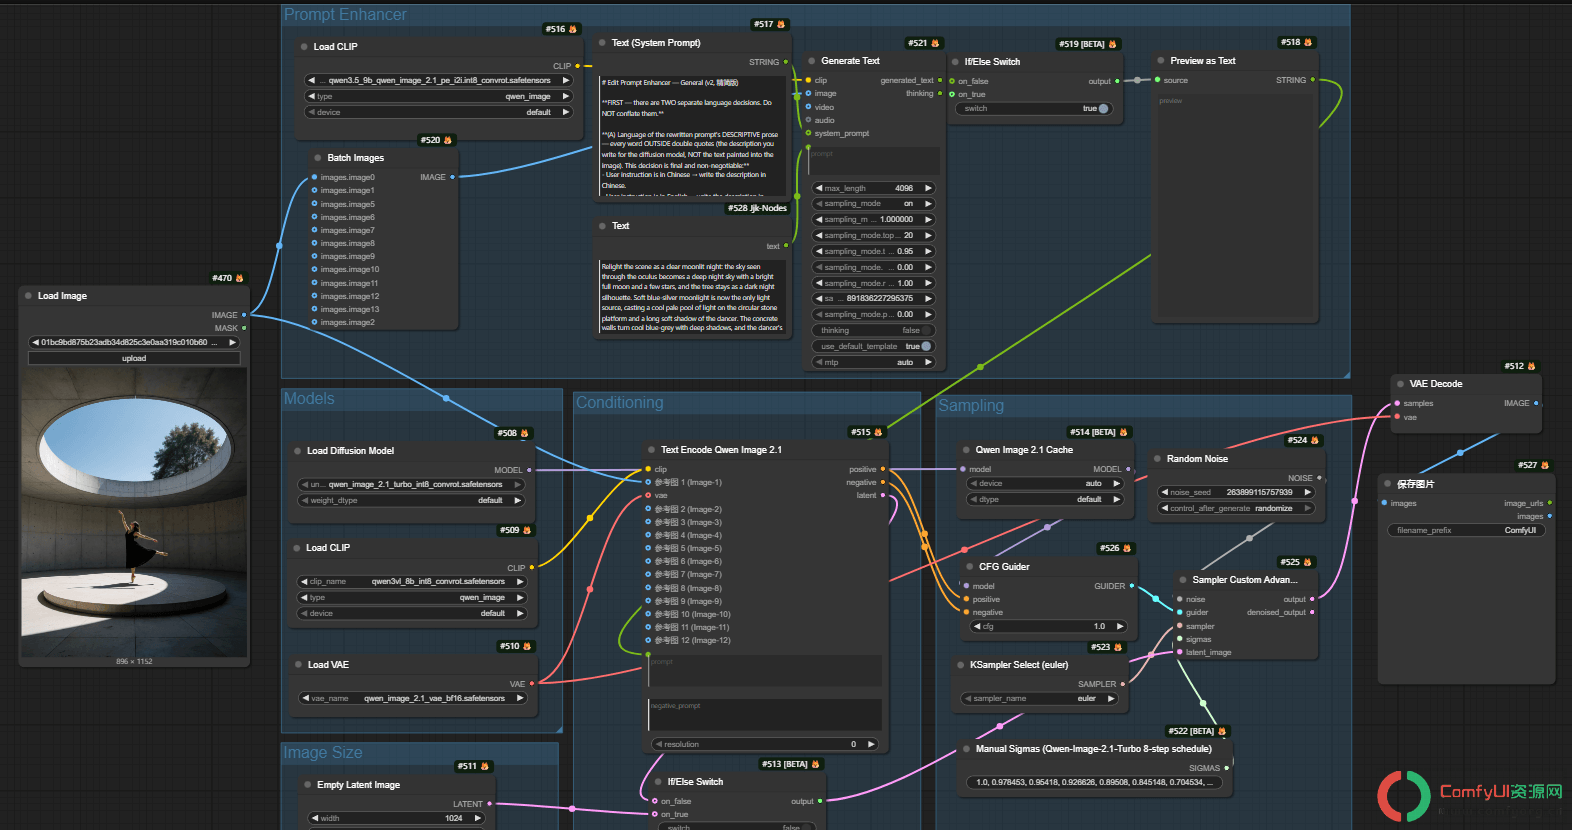Collapse the Load Image node dot

coord(28,296)
